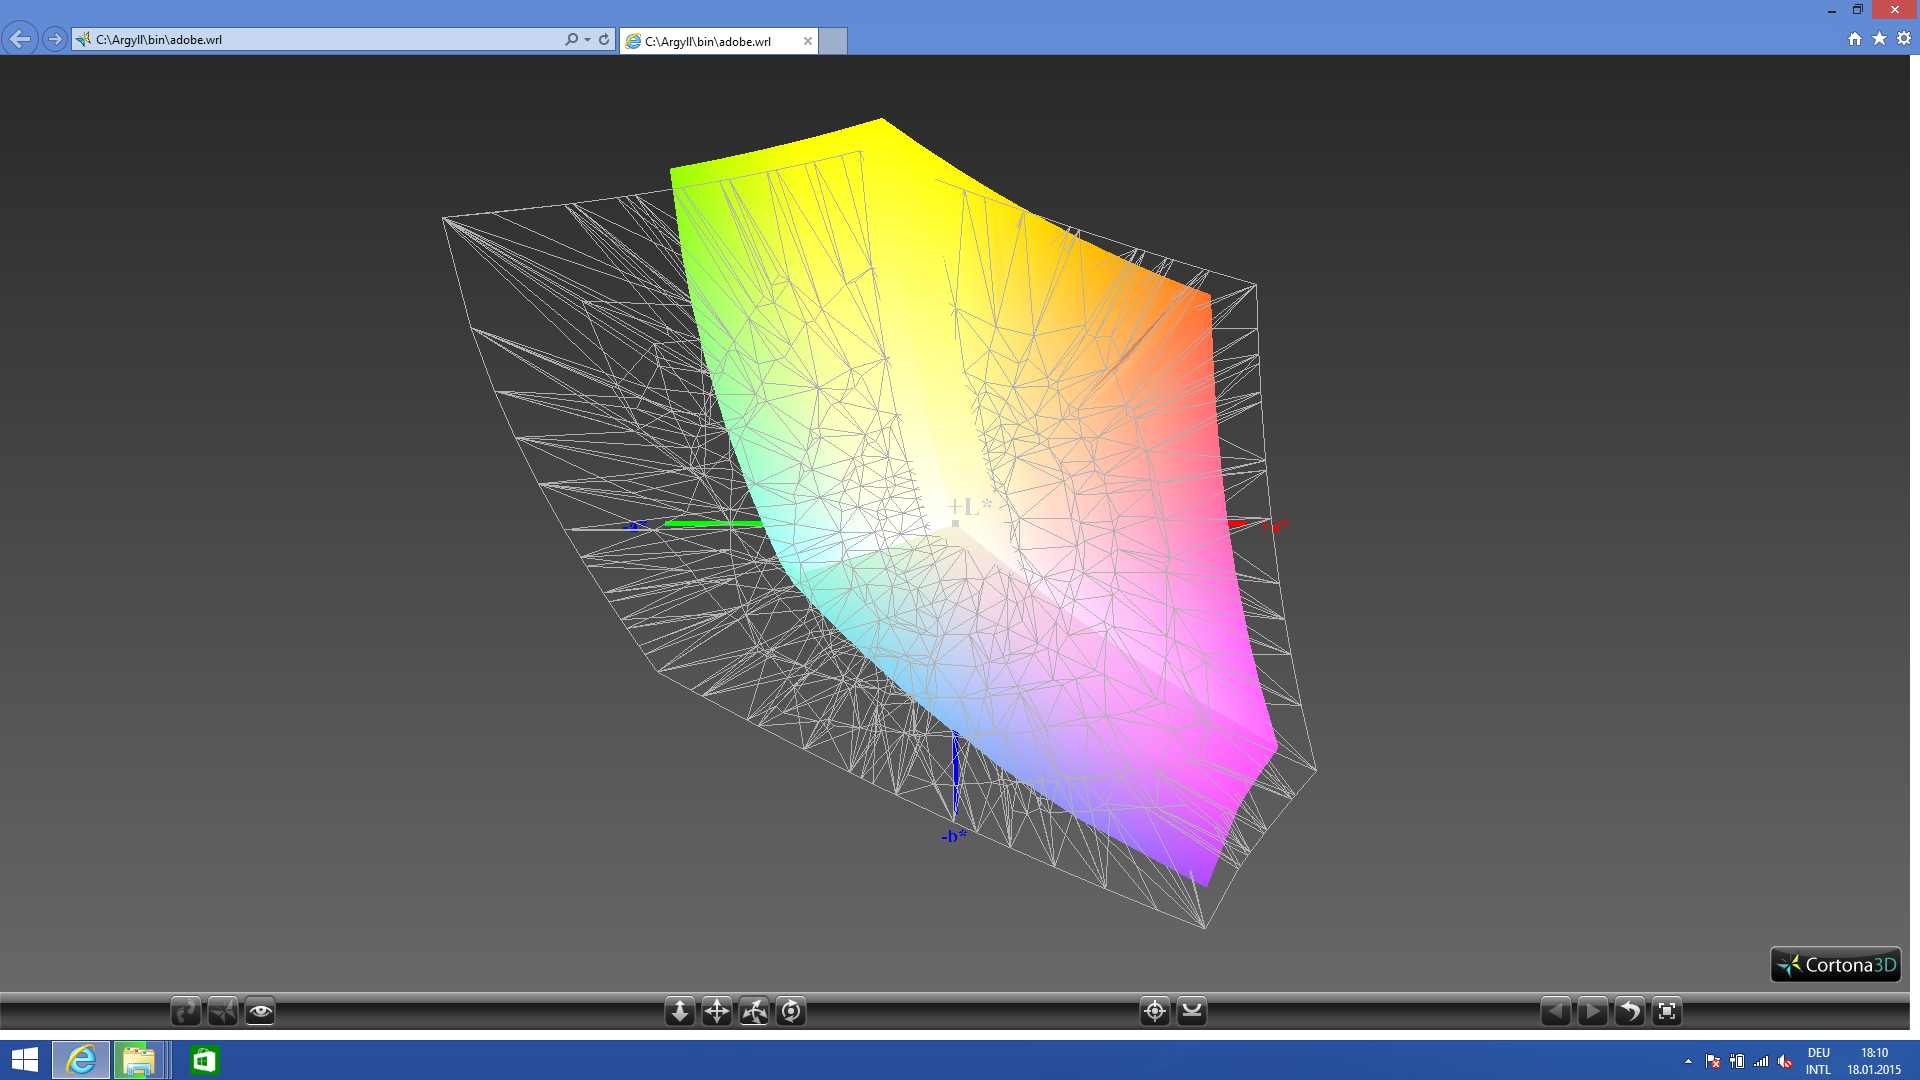This screenshot has height=1080, width=1920.
Task: Click the Goto crosshair target button
Action: pyautogui.click(x=1155, y=1011)
